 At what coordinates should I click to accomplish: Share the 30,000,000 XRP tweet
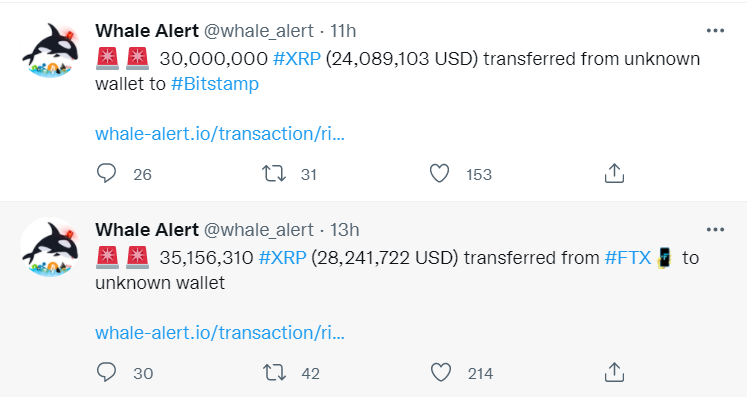(x=614, y=173)
